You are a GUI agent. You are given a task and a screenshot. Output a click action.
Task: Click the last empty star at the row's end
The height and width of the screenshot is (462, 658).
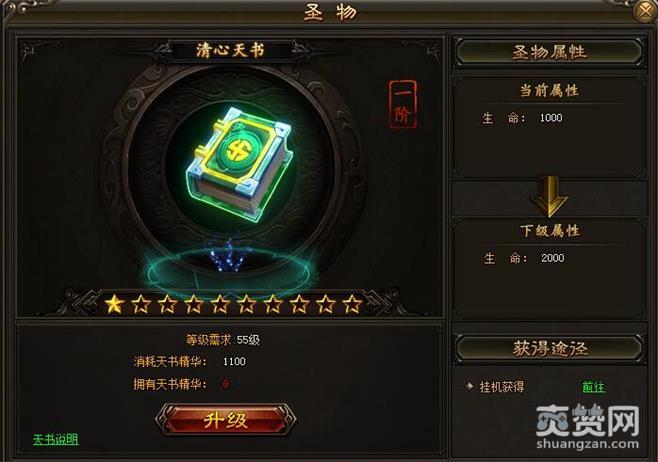tap(352, 304)
